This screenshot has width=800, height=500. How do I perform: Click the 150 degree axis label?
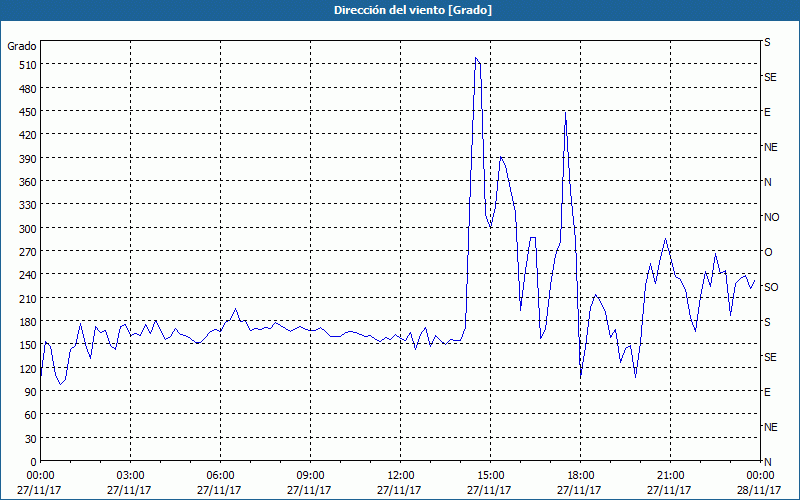(x=28, y=345)
